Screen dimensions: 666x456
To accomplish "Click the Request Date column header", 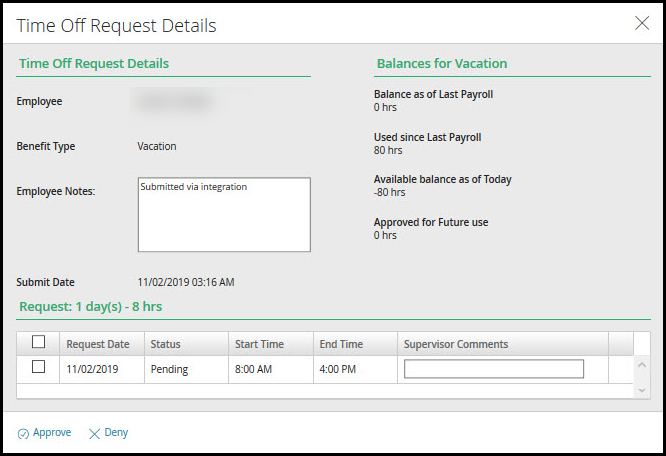I will coord(98,344).
